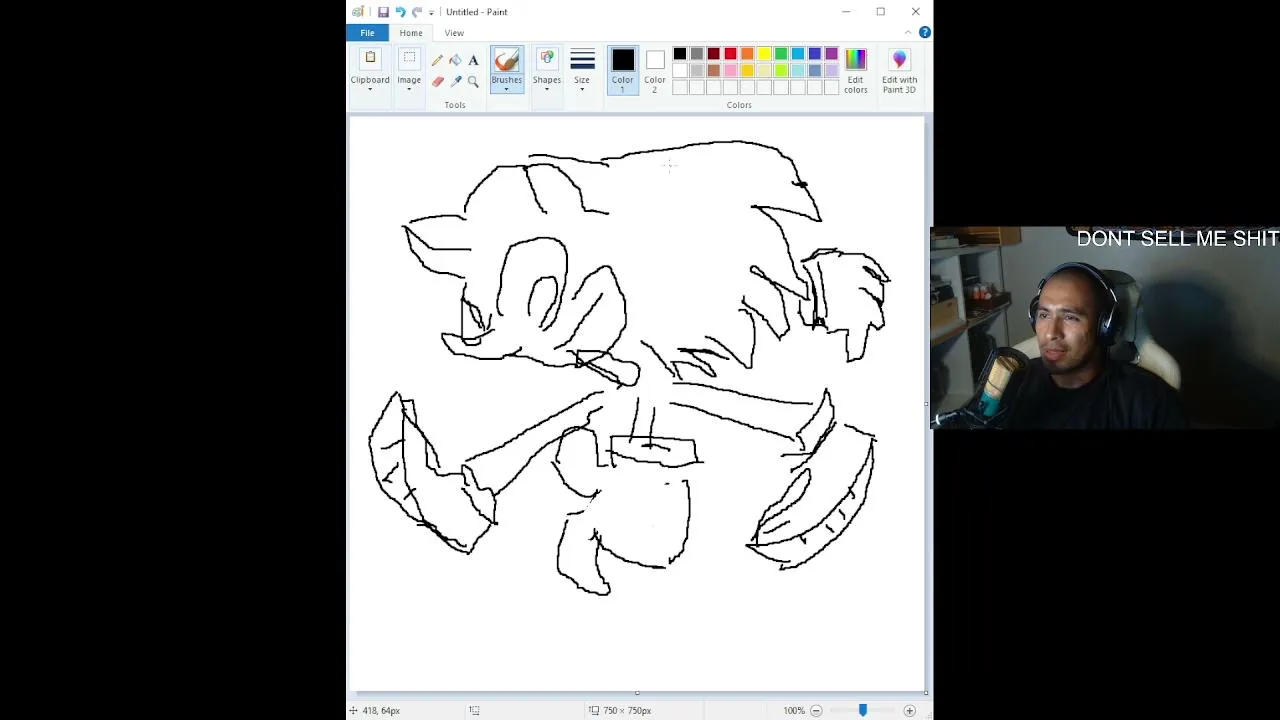
Task: Pick the gray color swatch in top row
Action: (697, 54)
